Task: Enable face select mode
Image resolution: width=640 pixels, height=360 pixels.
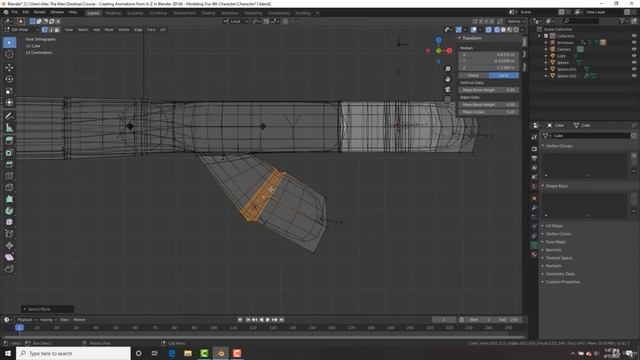Action: pos(57,30)
